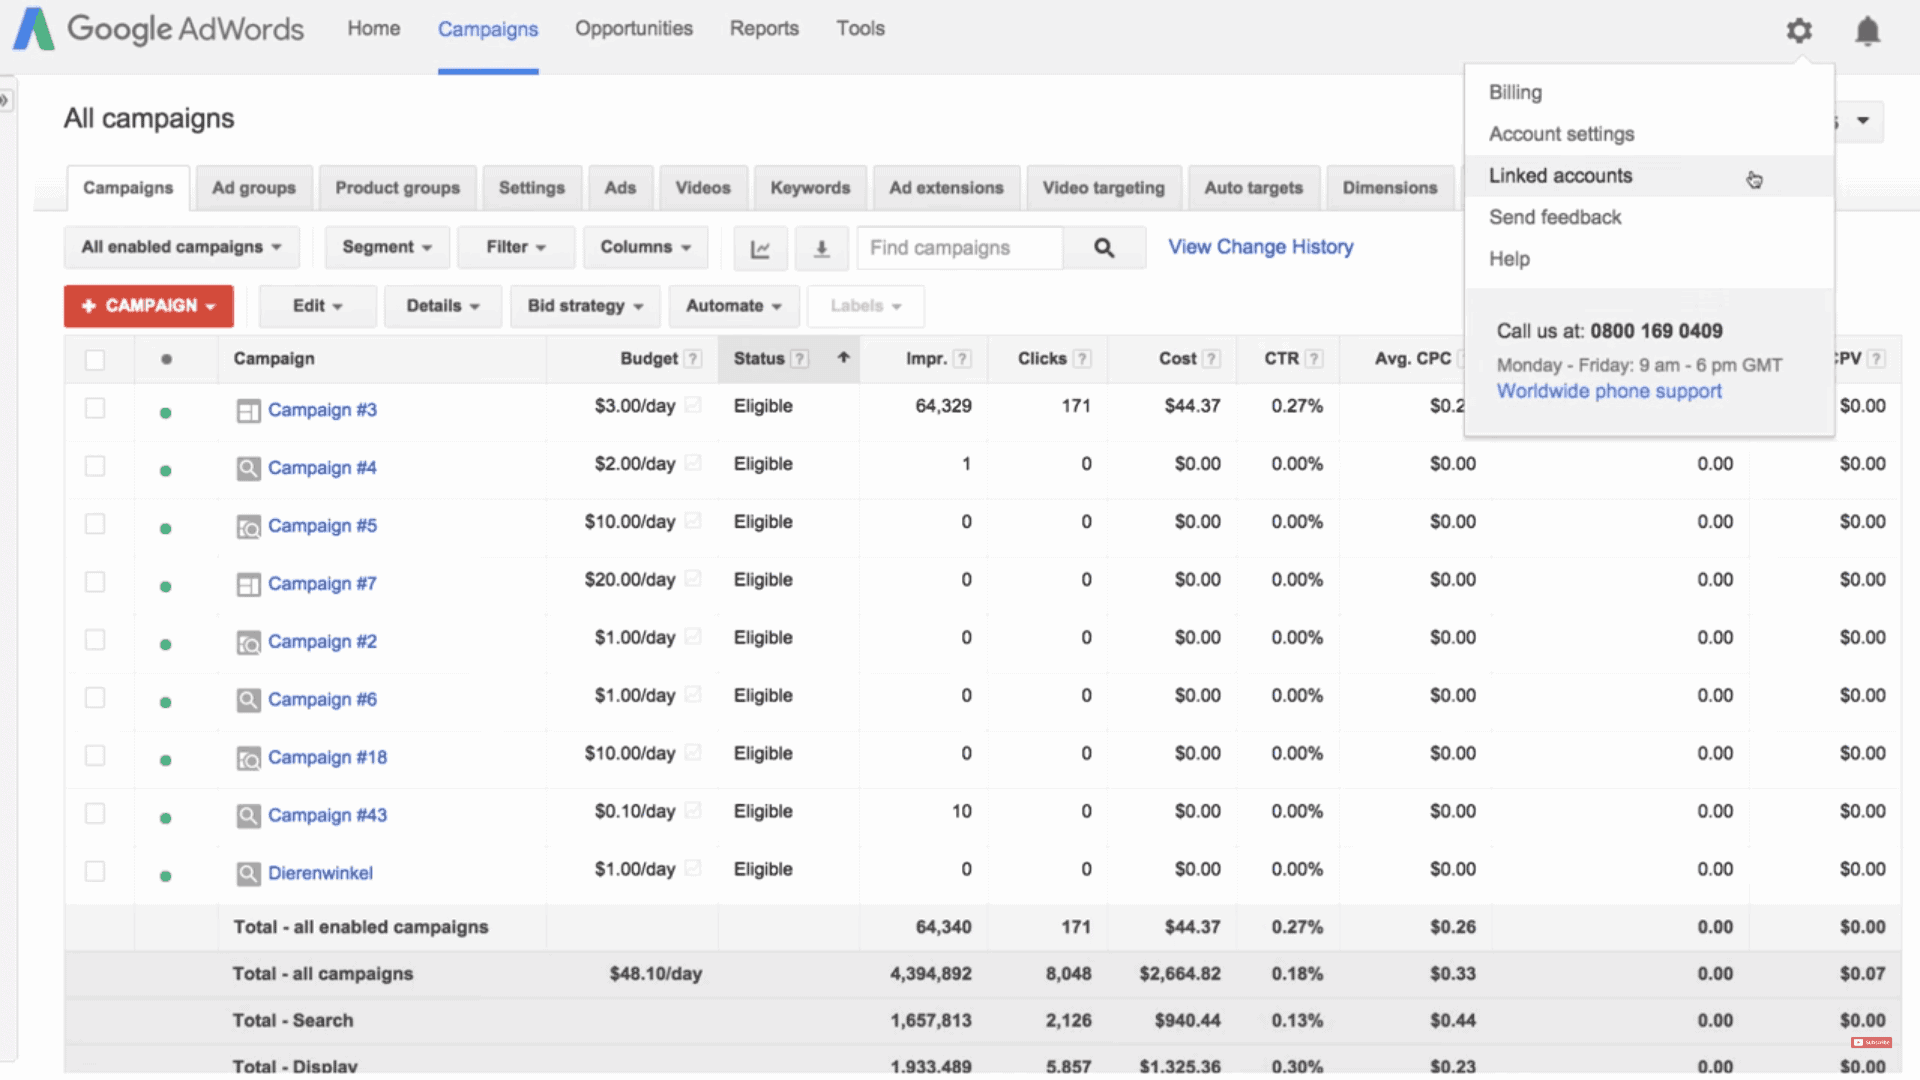Image resolution: width=1920 pixels, height=1080 pixels.
Task: Open the Labels dropdown button
Action: point(866,306)
